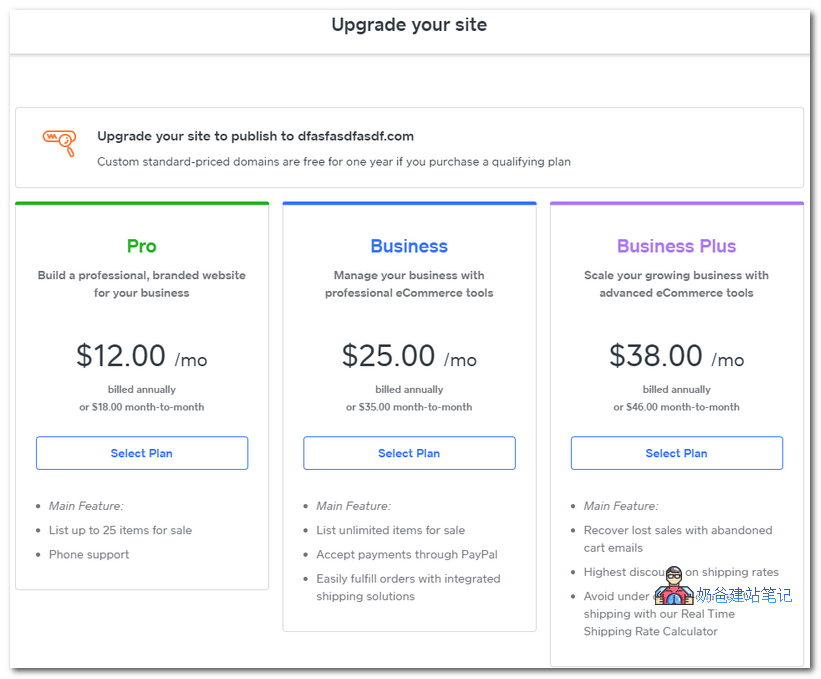Viewport: 821px width, 679px height.
Task: Click the abandoned cart emails feature
Action: [x=677, y=539]
